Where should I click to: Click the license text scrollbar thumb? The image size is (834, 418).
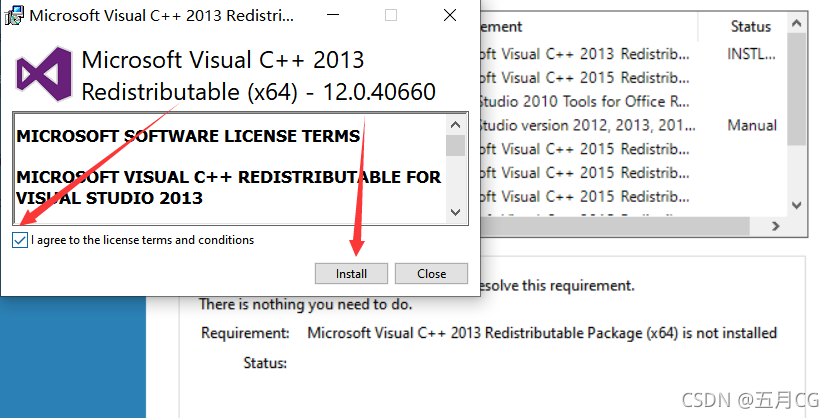(x=455, y=146)
